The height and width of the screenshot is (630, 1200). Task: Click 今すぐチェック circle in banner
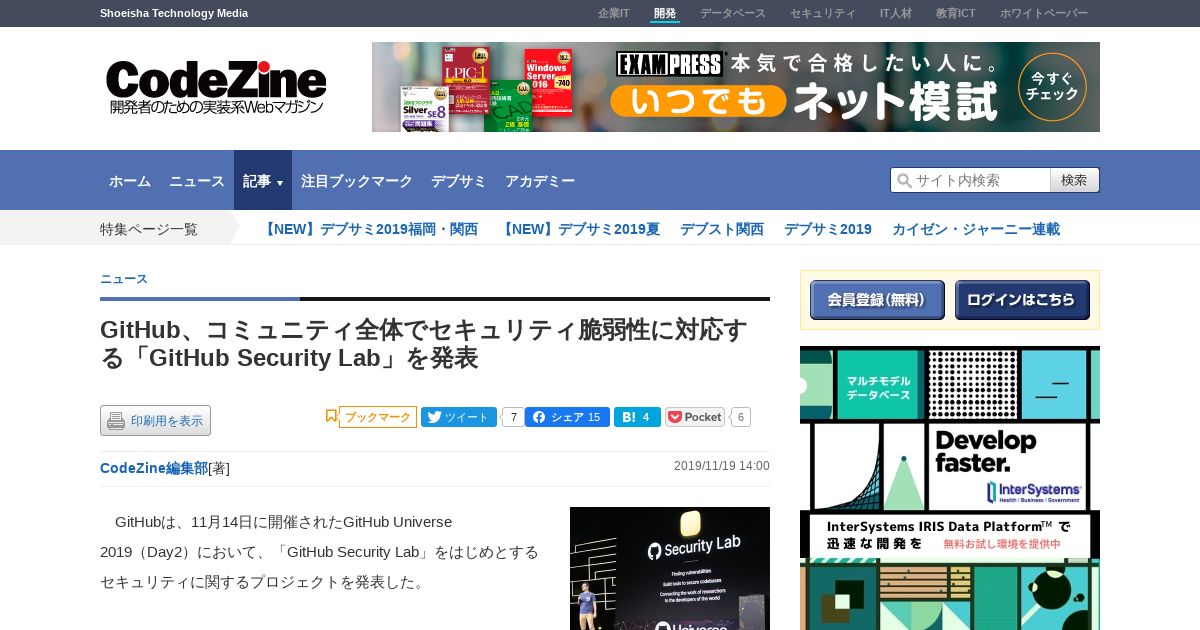coord(1052,87)
